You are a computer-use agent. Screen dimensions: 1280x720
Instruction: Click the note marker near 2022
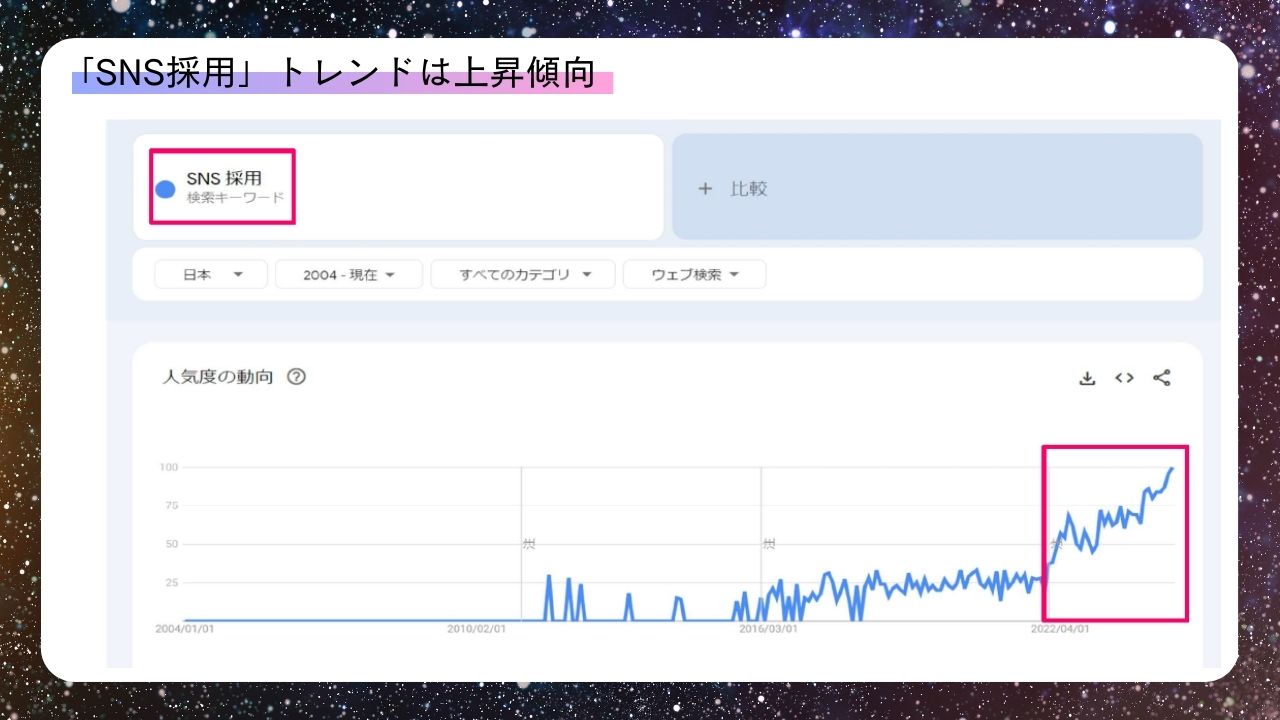click(x=1055, y=544)
